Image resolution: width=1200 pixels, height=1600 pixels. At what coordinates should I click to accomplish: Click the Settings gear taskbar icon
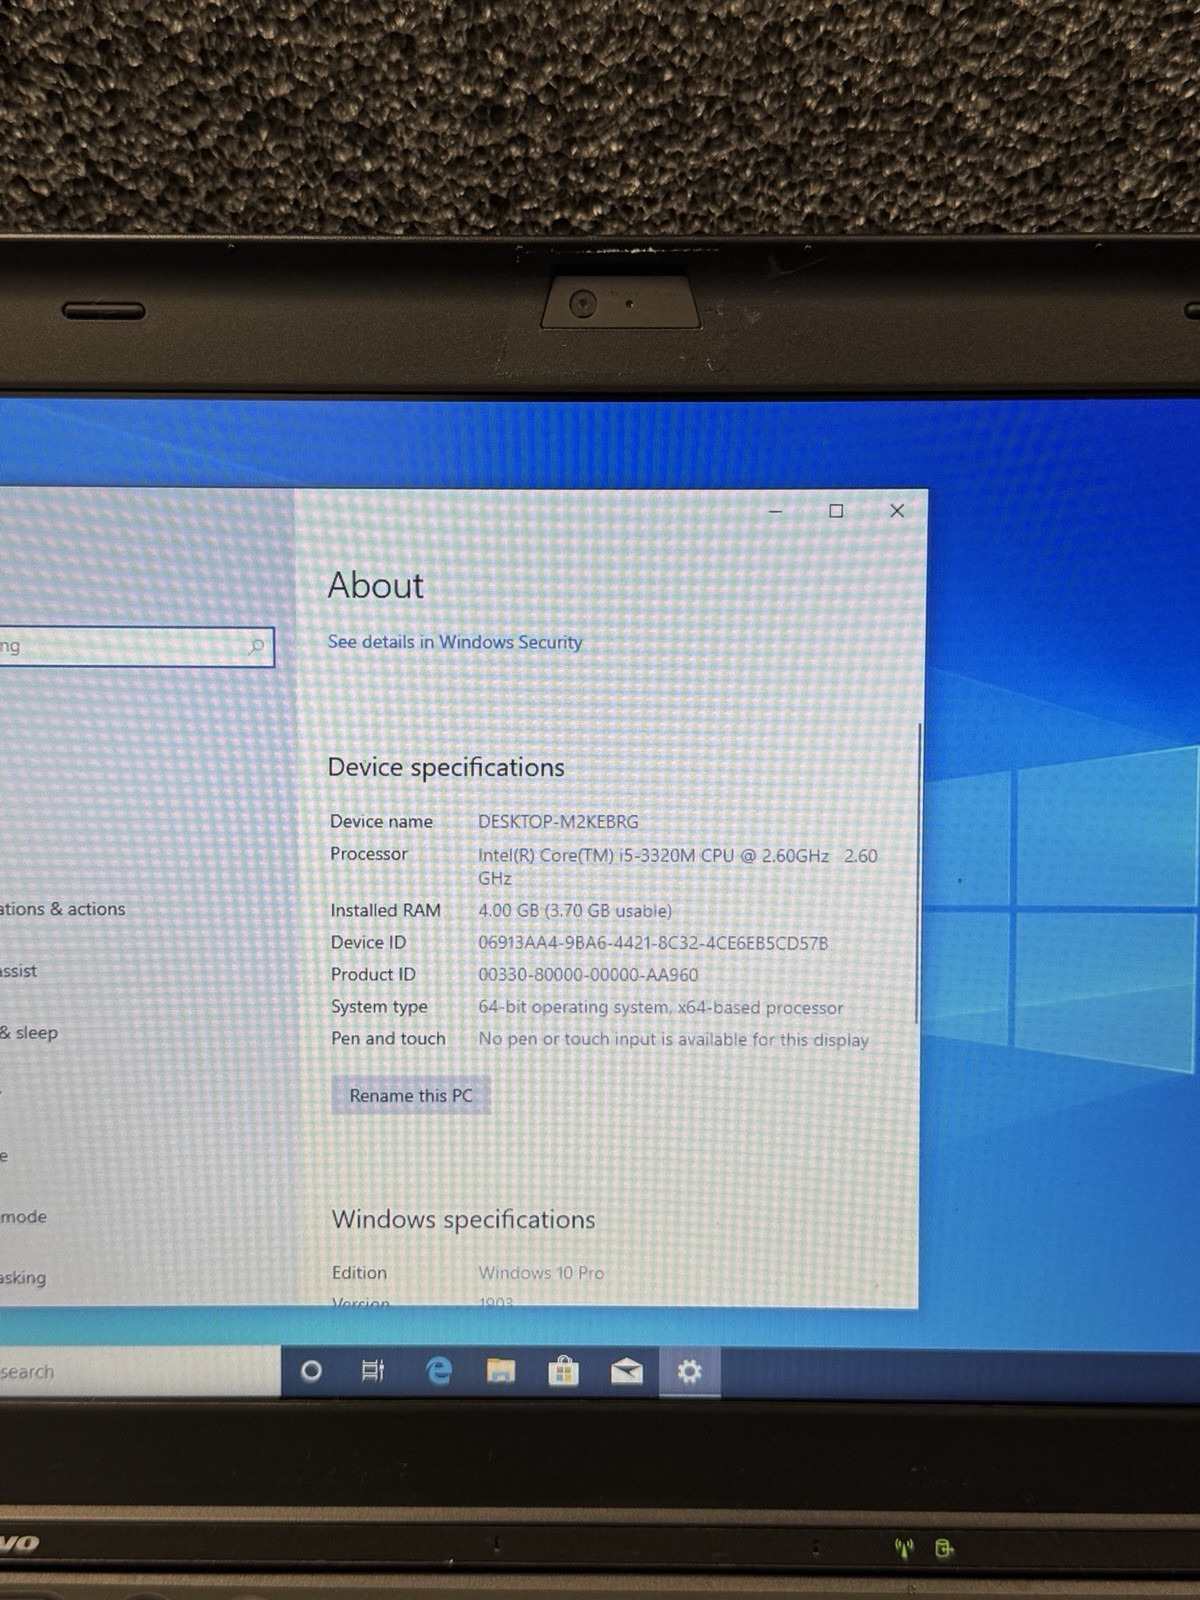pyautogui.click(x=689, y=1371)
